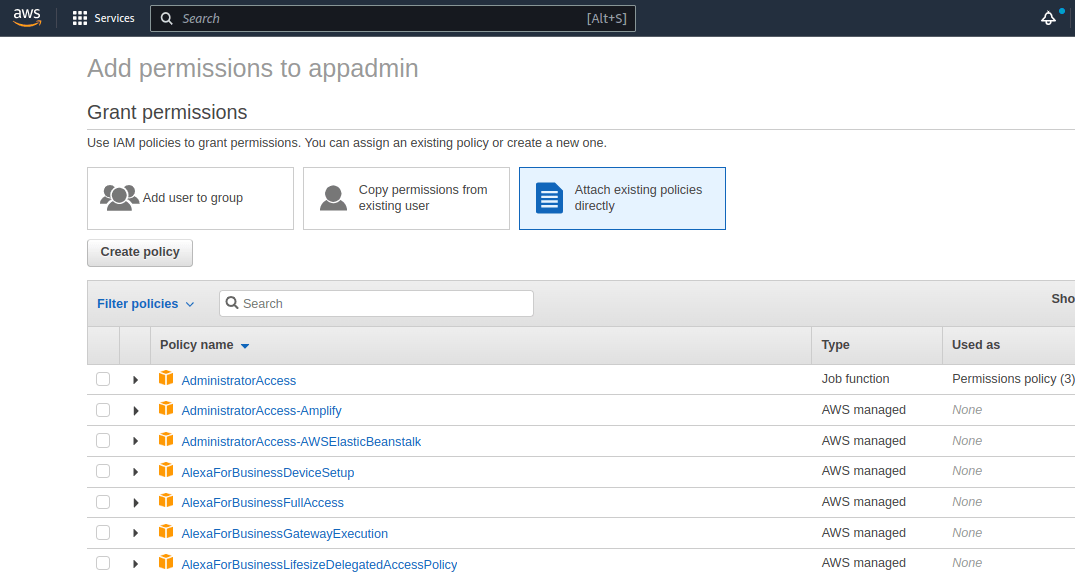Screen dimensions: 1075x576
Task: Click None in AlexaForBusinessFullAccess row
Action: tap(967, 501)
